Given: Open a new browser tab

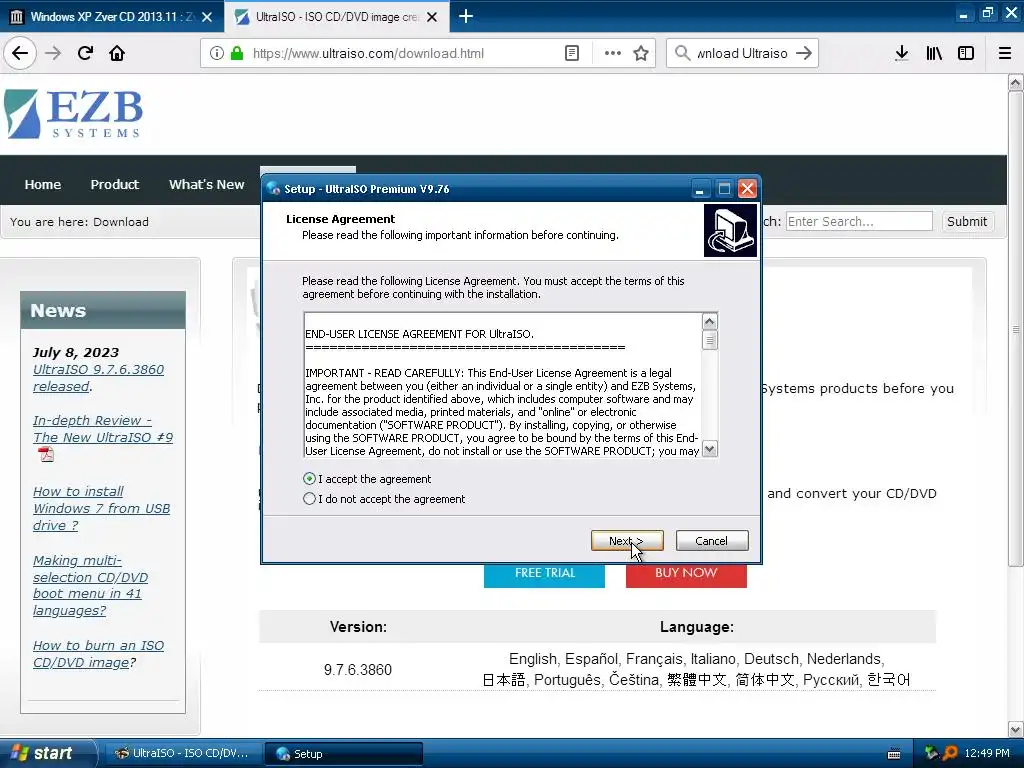Looking at the screenshot, I should click(466, 16).
